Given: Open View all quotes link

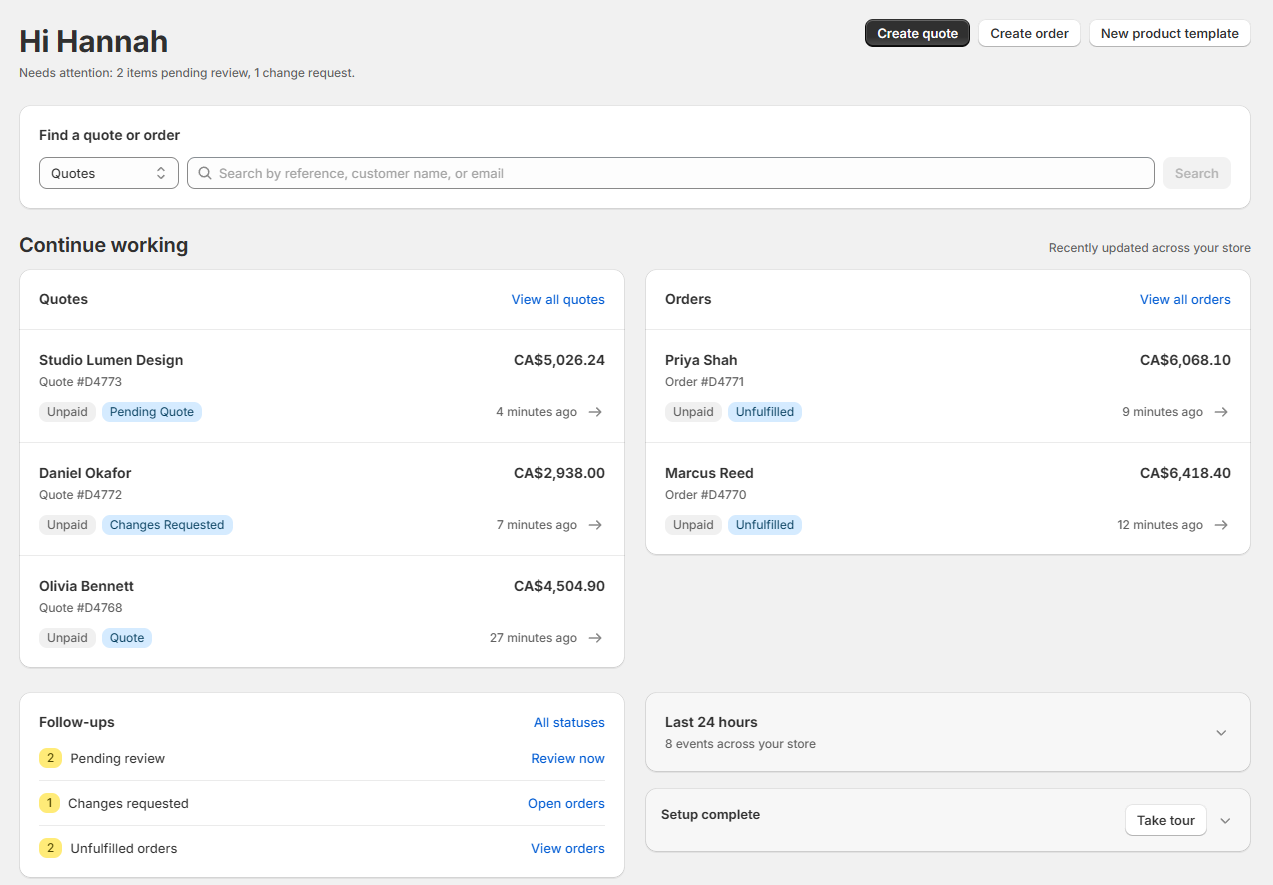Looking at the screenshot, I should (558, 300).
